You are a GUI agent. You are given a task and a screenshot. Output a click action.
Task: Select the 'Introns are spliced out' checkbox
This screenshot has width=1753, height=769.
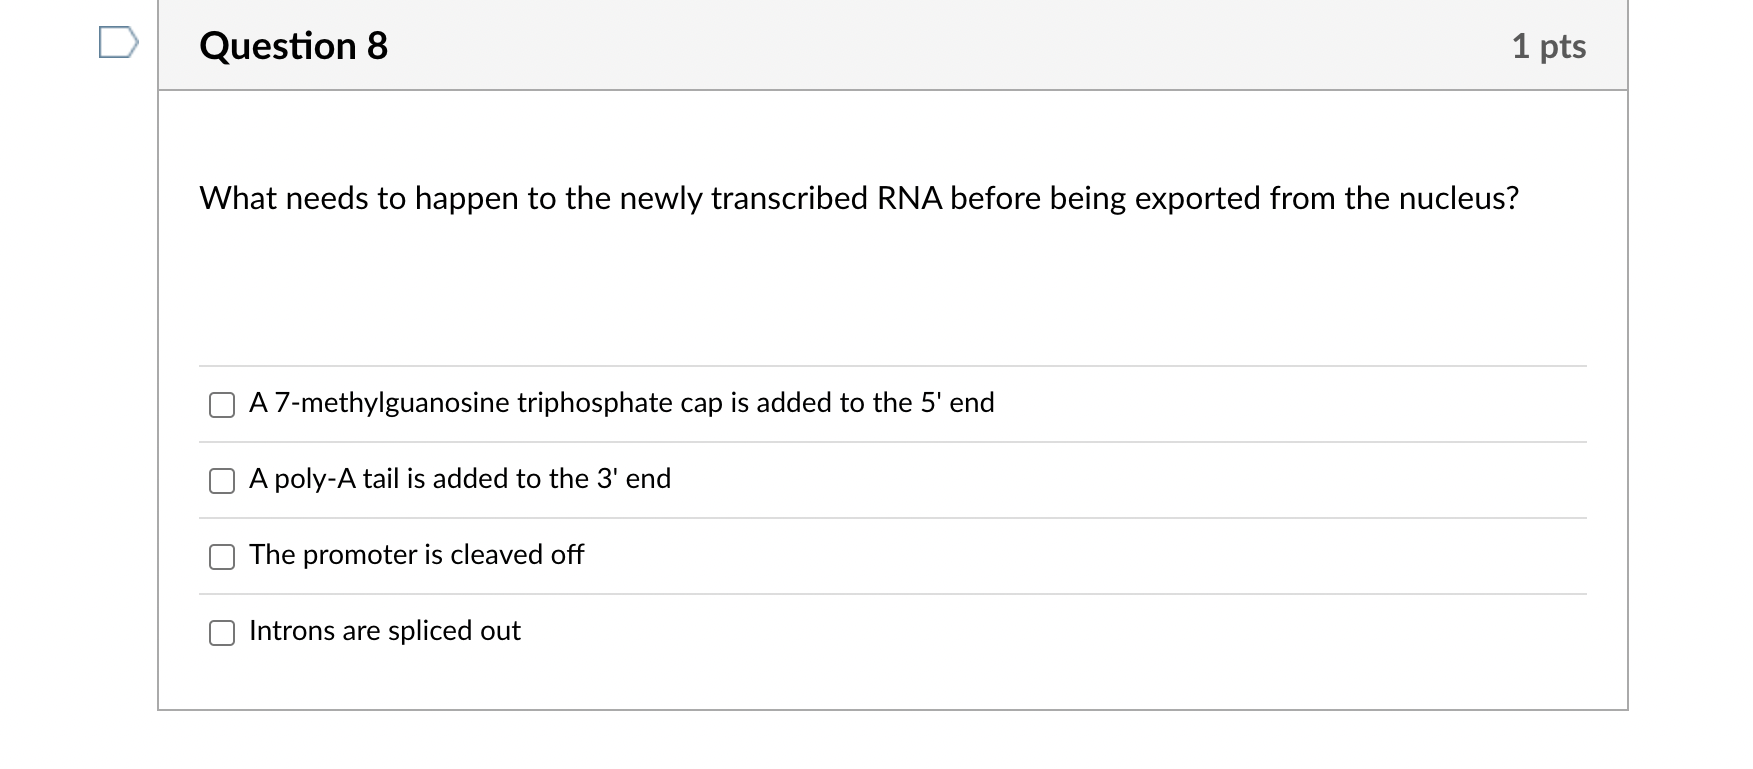(x=222, y=632)
